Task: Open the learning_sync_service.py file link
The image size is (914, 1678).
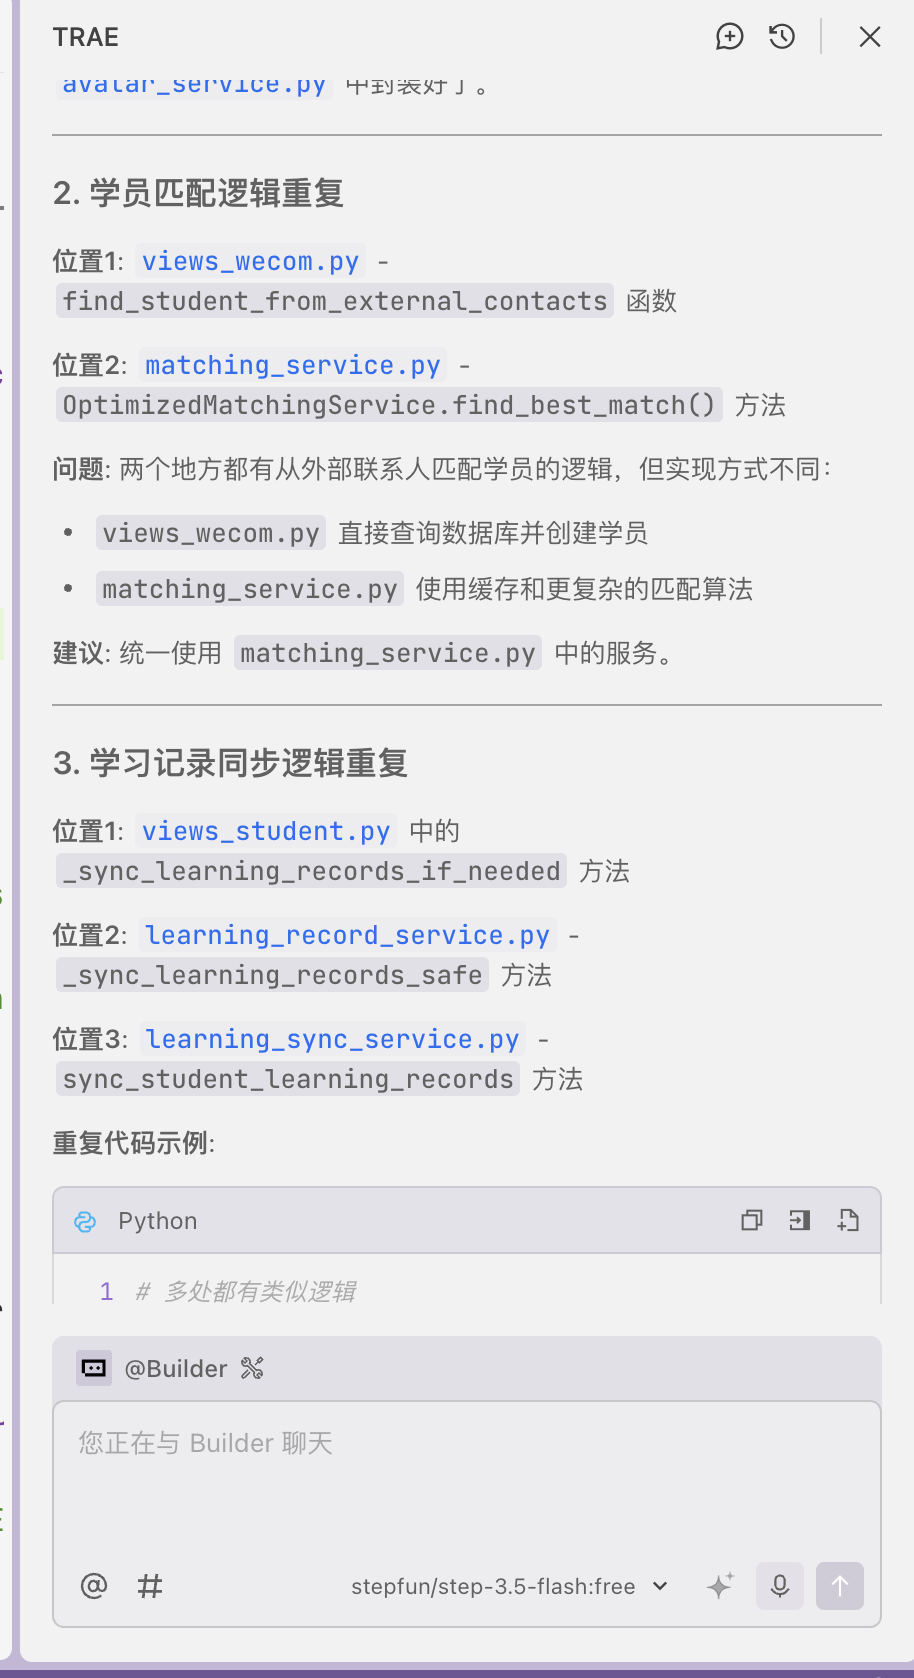Action: (x=332, y=1040)
